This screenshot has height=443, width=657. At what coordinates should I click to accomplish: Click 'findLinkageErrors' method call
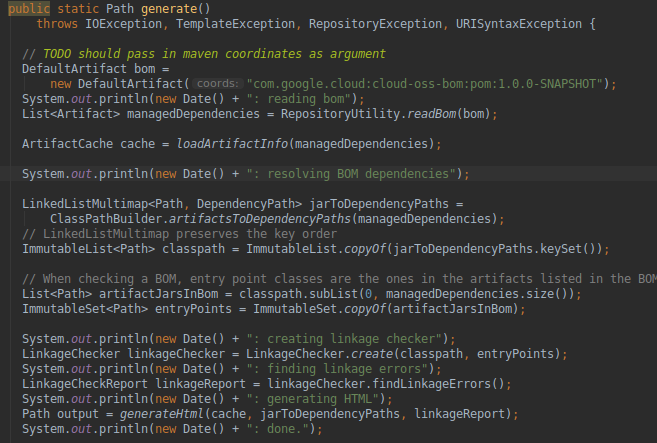tap(431, 384)
